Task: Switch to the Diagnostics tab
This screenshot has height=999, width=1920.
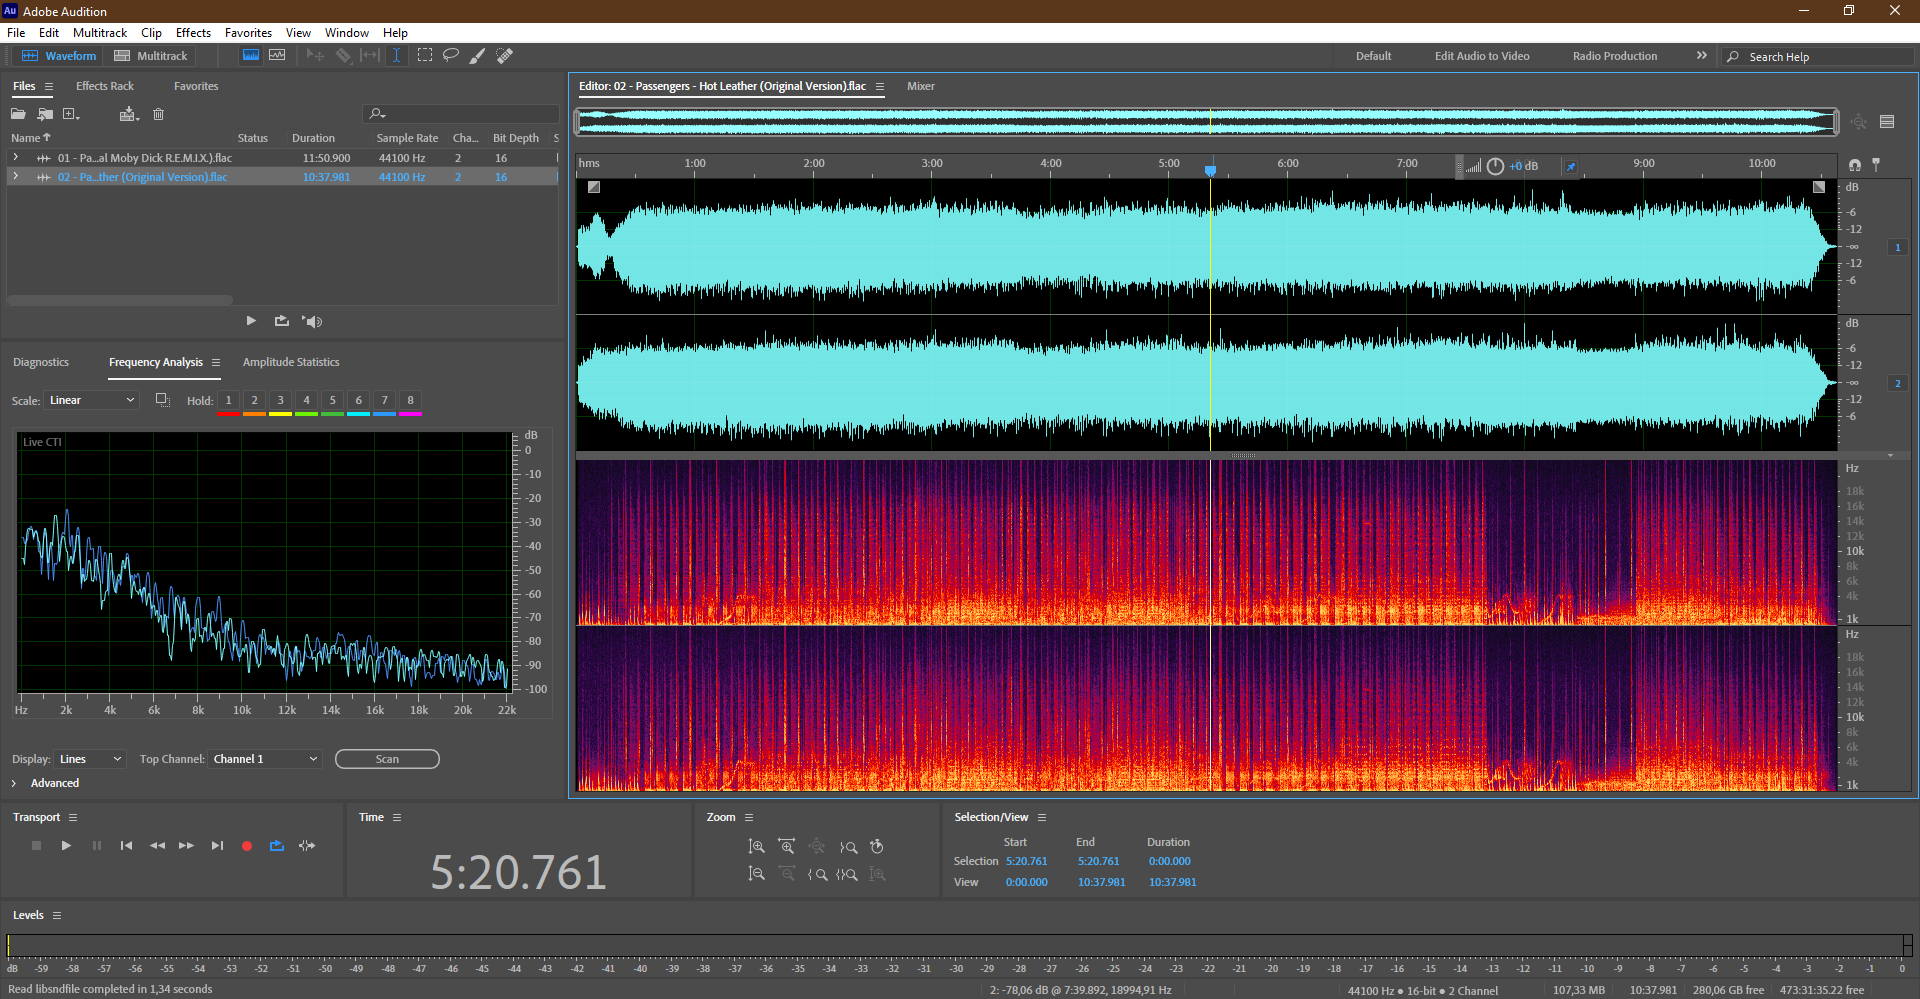Action: point(41,362)
